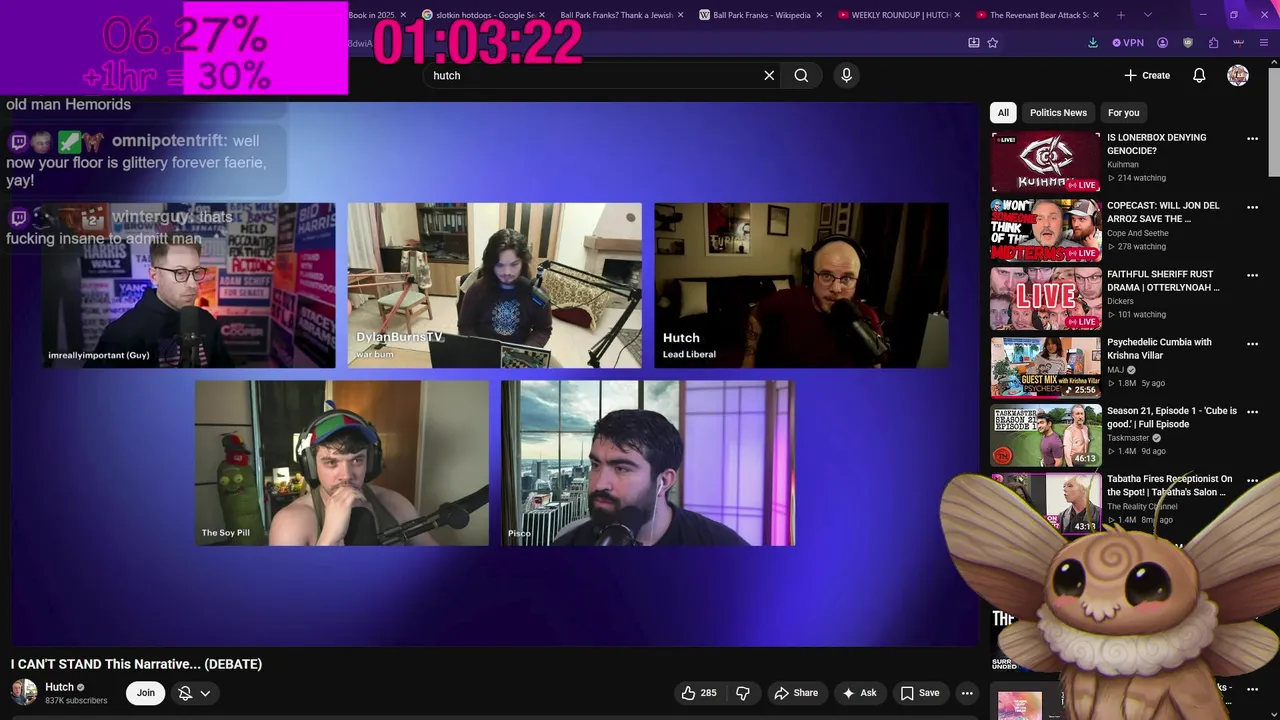Select the 'Politics News' filter chip

click(x=1058, y=113)
